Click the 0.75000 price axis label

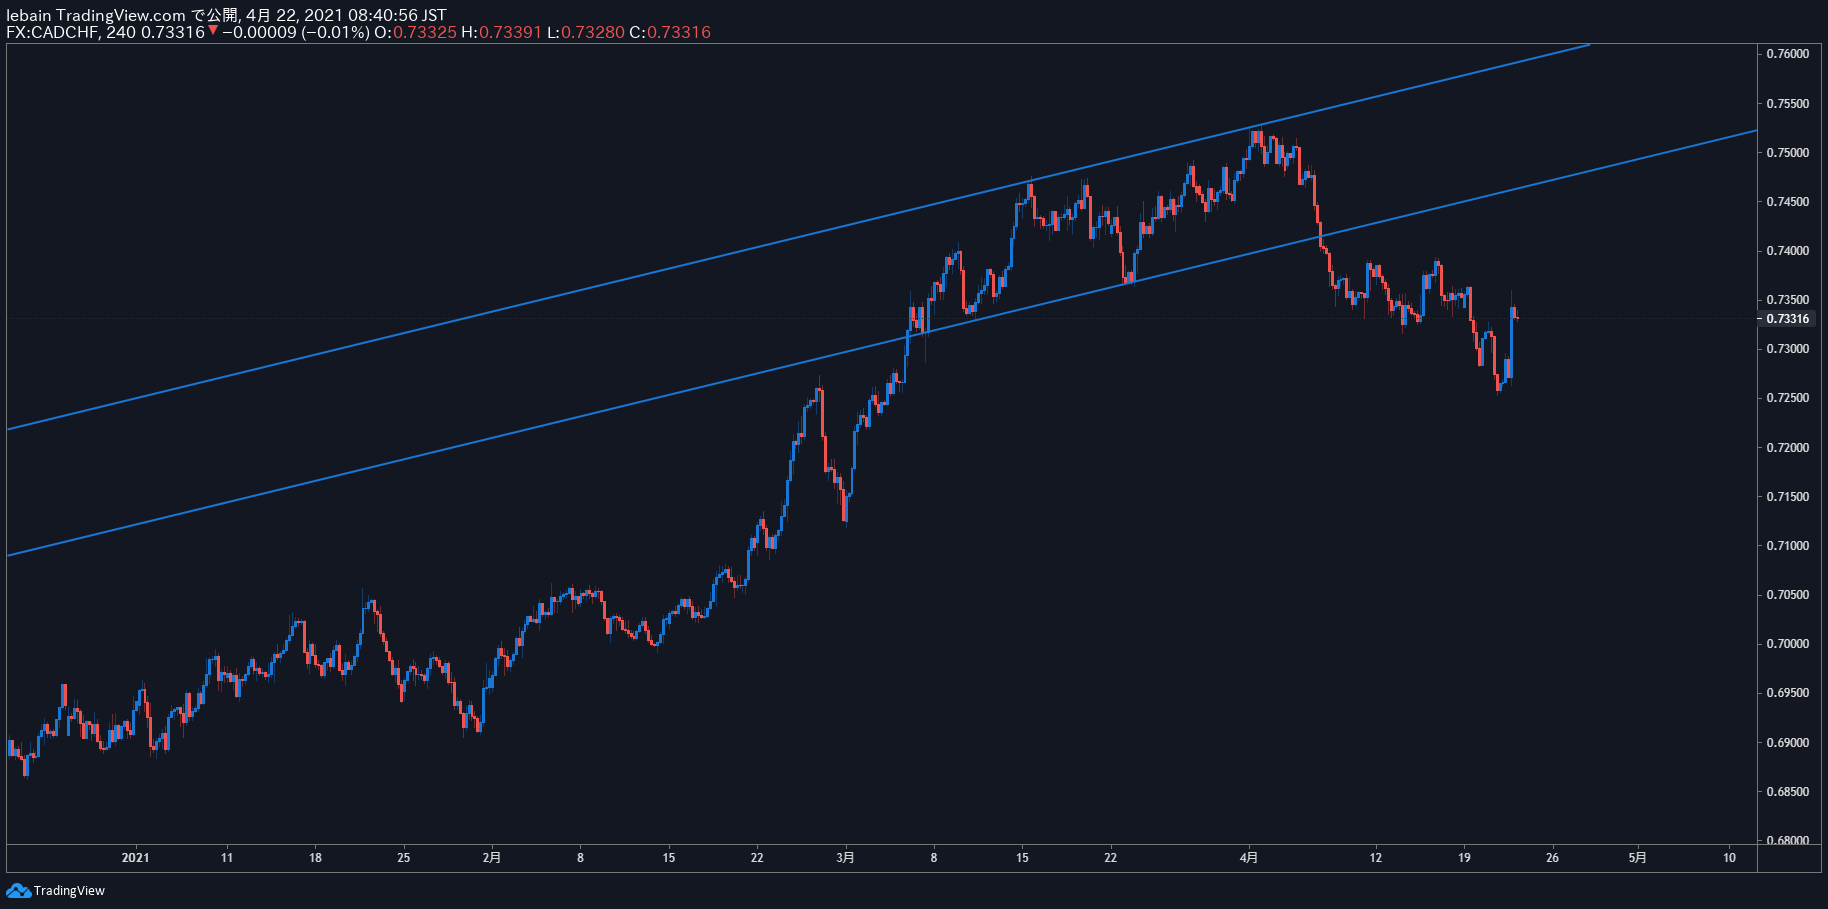tap(1788, 153)
